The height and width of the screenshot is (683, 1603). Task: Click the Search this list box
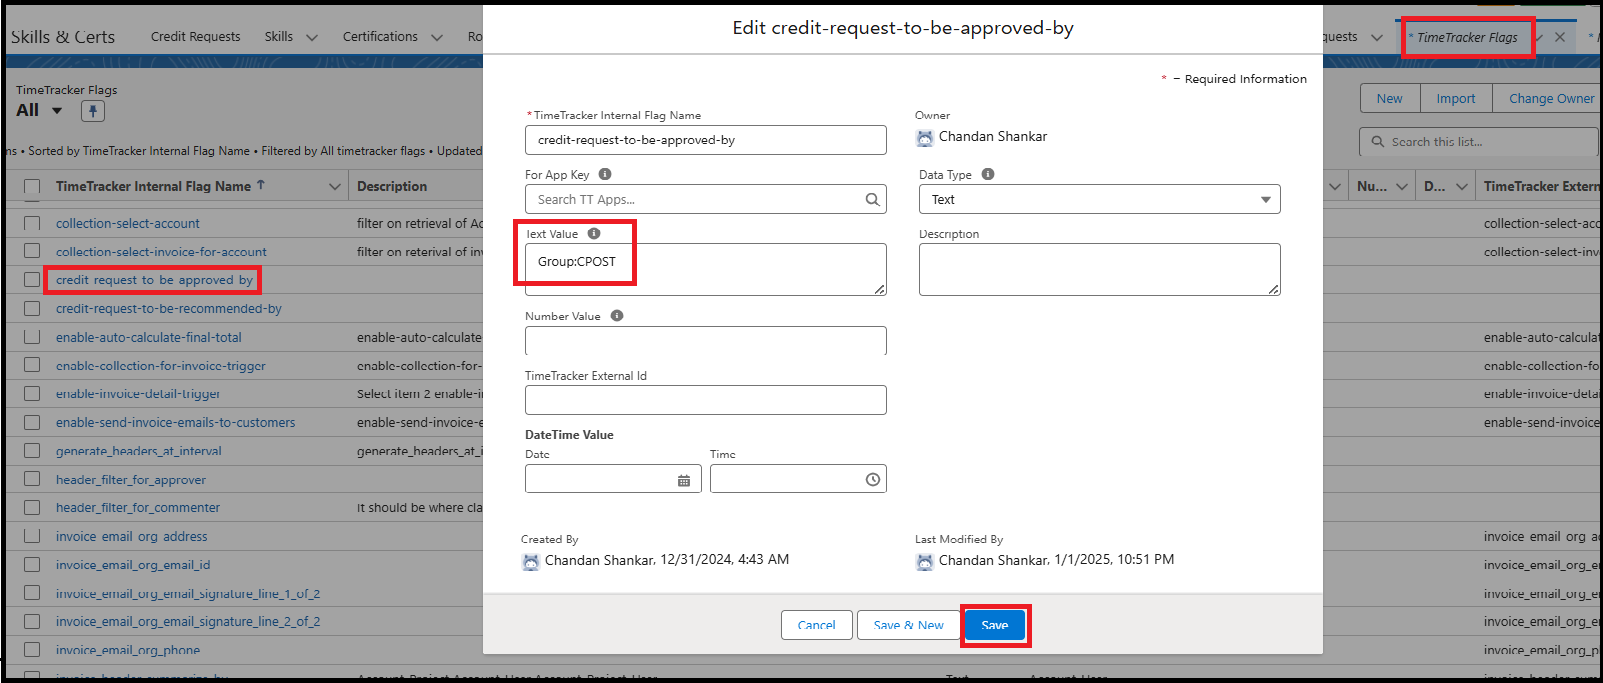tap(1479, 142)
